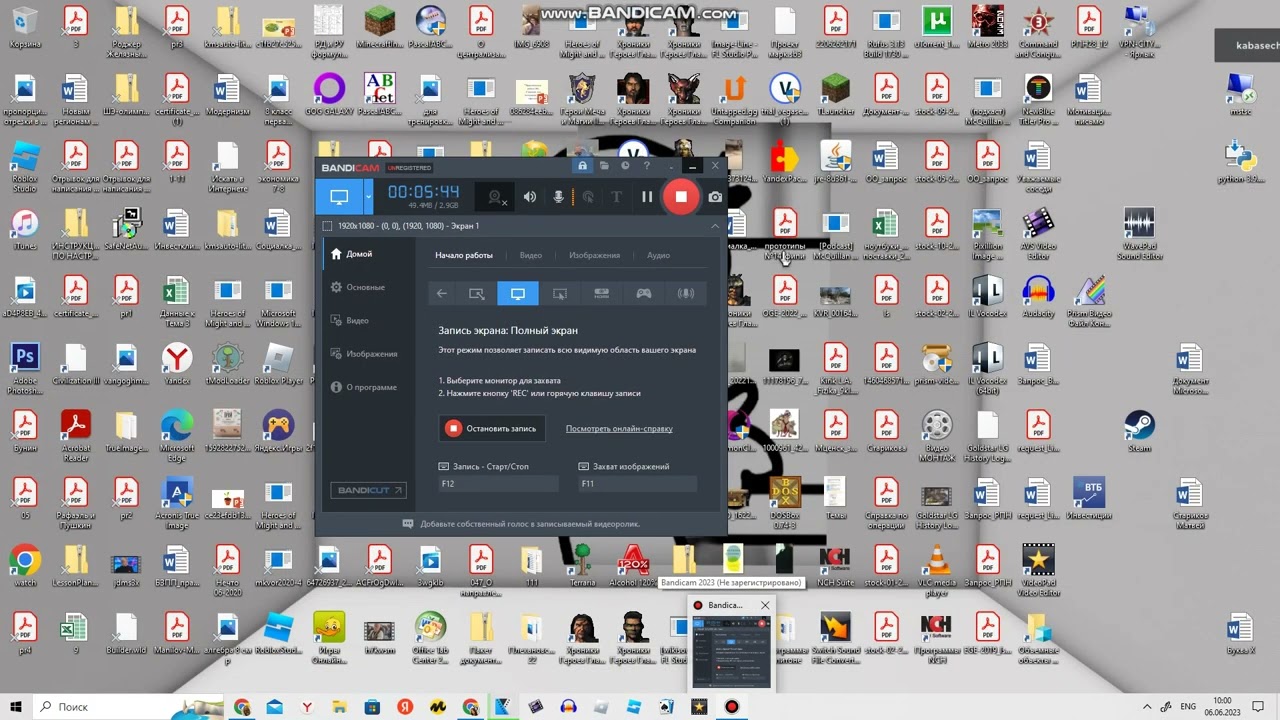Click the back arrow in mode bar
1280x720 pixels.
tap(442, 293)
